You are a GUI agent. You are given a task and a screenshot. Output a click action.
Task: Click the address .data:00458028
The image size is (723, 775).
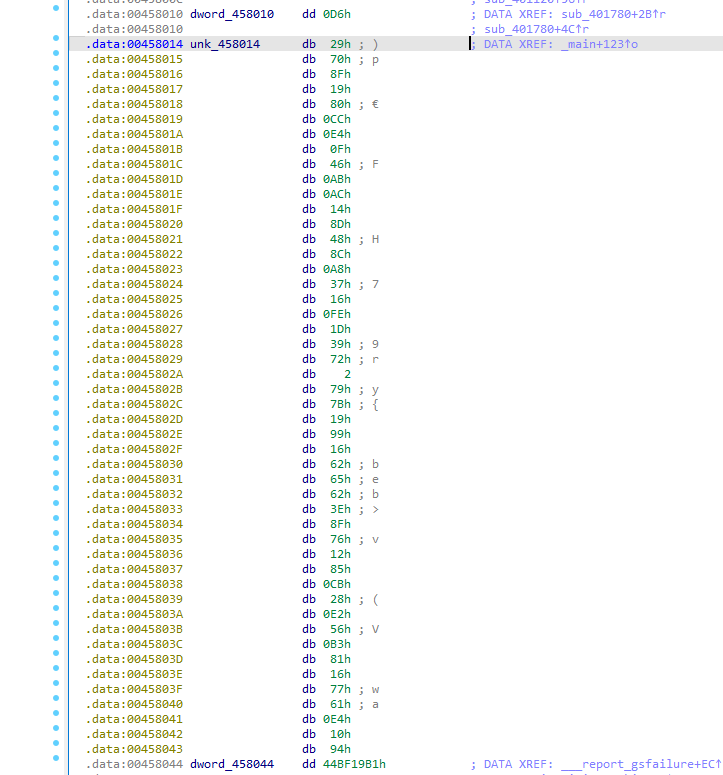tap(134, 344)
